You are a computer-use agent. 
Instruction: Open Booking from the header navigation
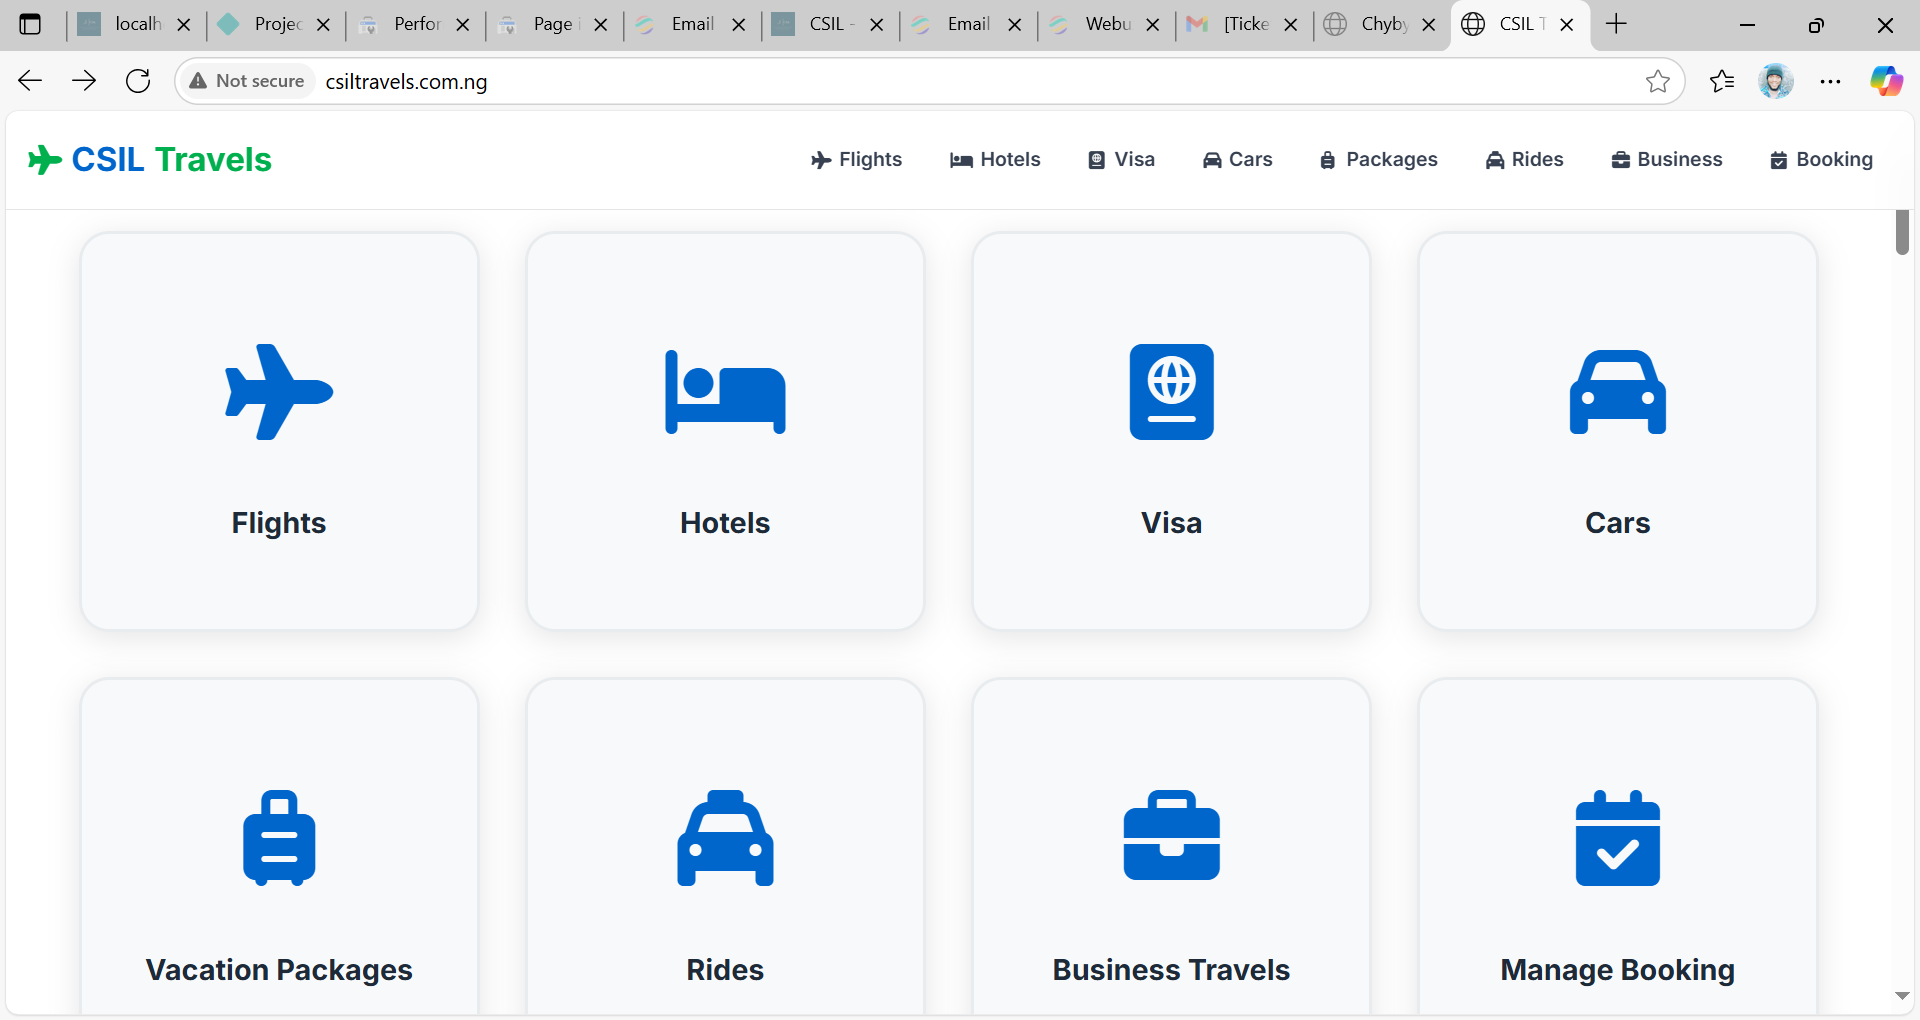pos(1821,160)
